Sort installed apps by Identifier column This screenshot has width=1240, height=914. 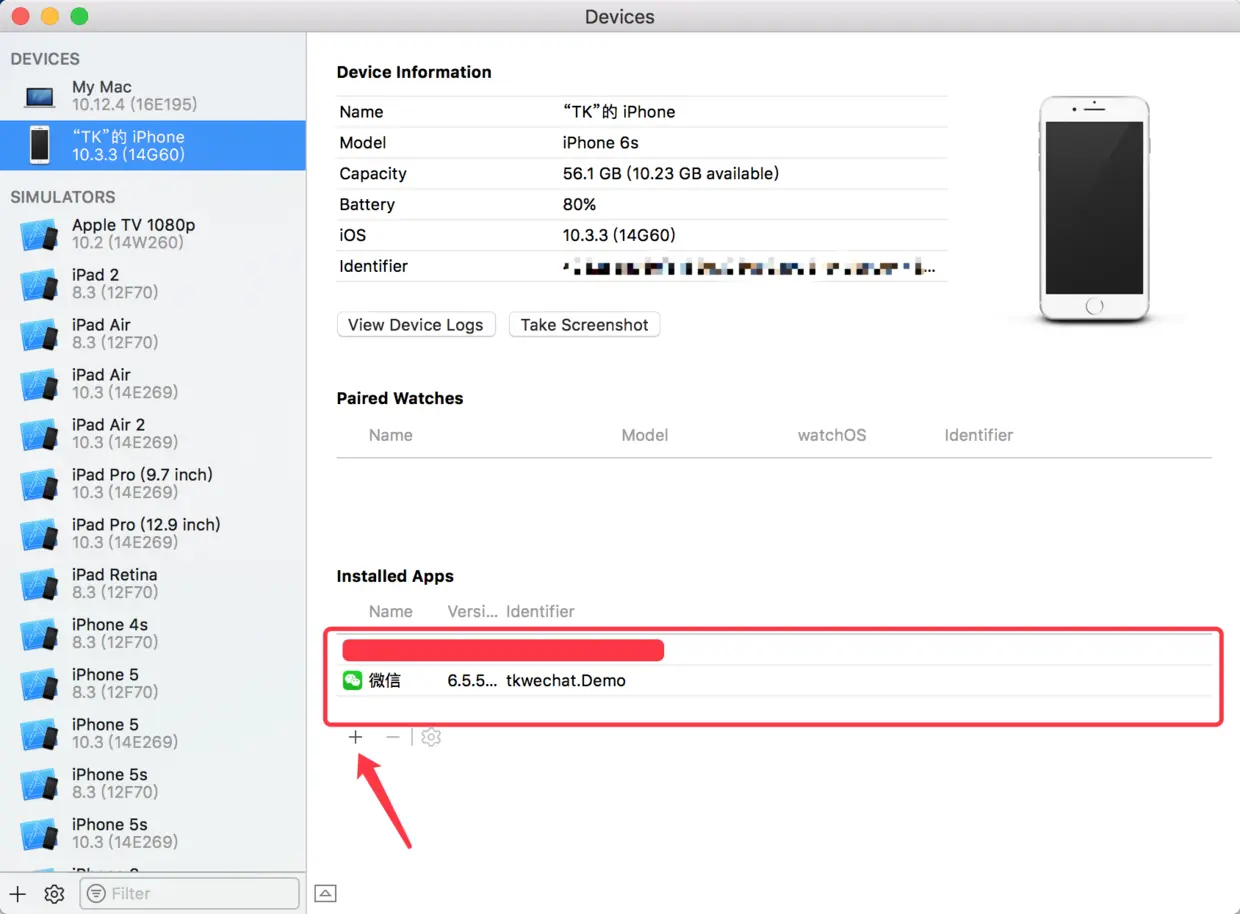tap(540, 611)
